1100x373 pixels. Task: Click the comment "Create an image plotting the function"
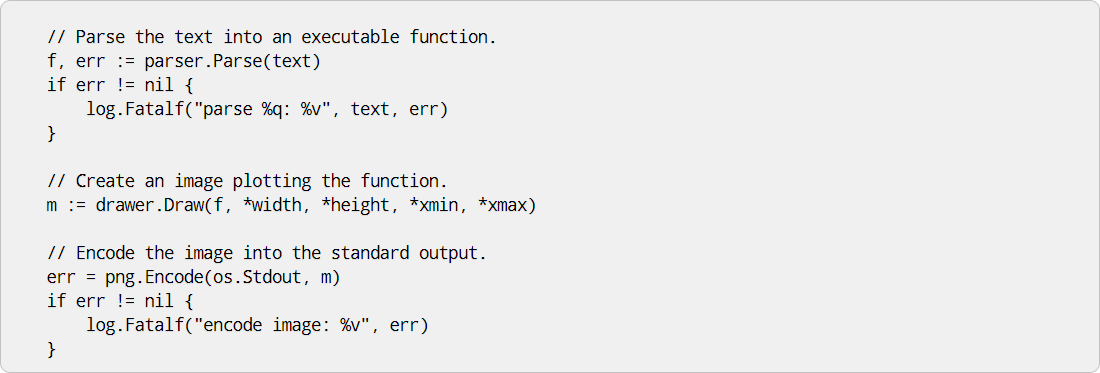[247, 182]
